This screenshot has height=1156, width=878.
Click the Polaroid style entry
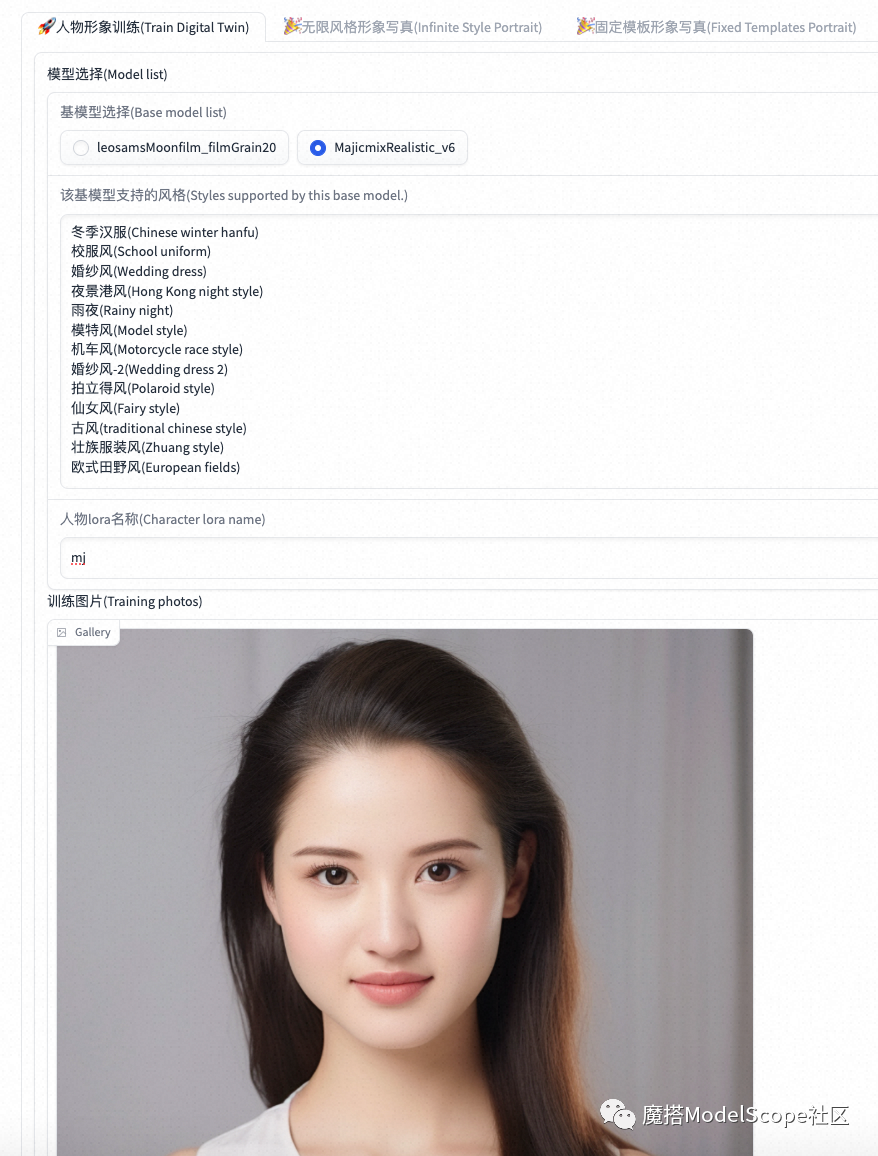[x=143, y=389]
